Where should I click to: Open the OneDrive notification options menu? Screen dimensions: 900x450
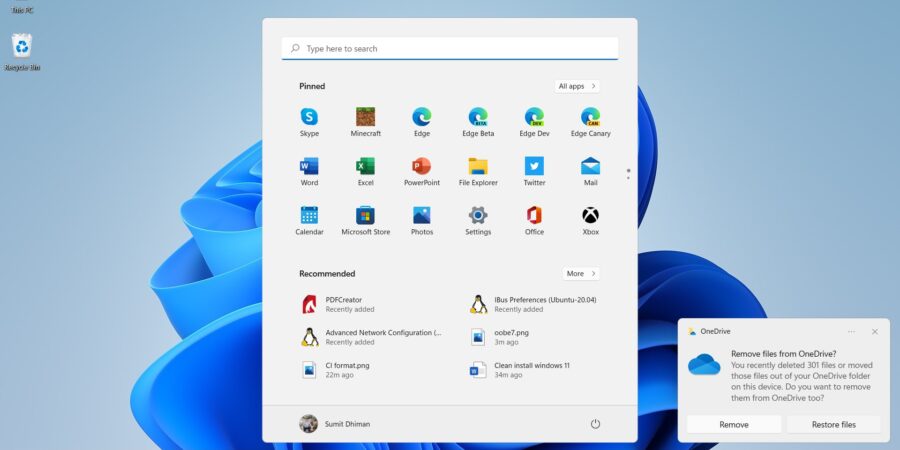coord(851,332)
